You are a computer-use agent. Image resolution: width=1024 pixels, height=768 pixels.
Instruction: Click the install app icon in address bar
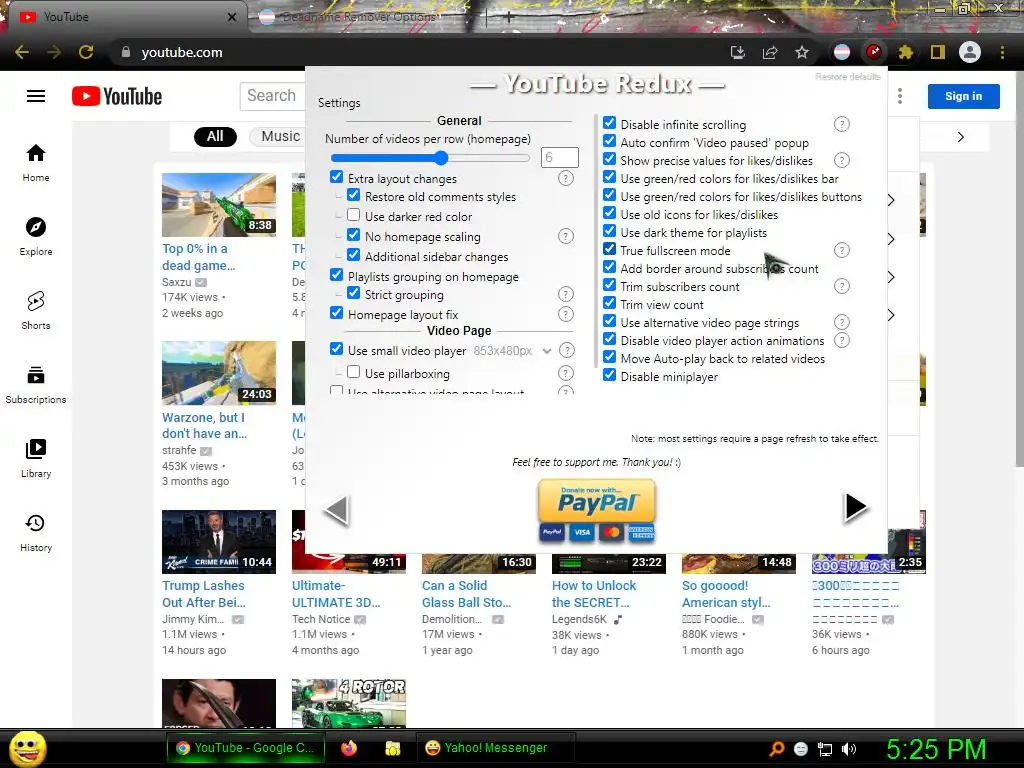(x=738, y=52)
